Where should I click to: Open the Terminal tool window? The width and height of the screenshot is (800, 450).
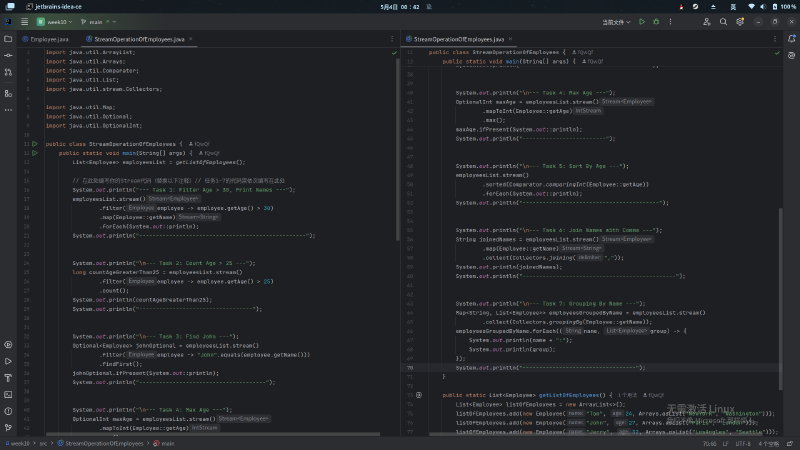tap(8, 394)
